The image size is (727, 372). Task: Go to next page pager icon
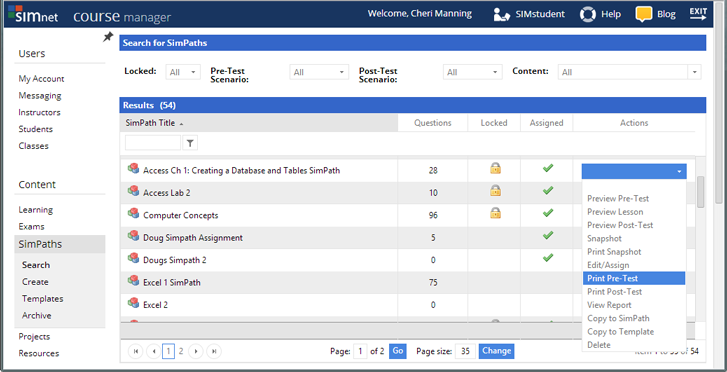point(196,352)
